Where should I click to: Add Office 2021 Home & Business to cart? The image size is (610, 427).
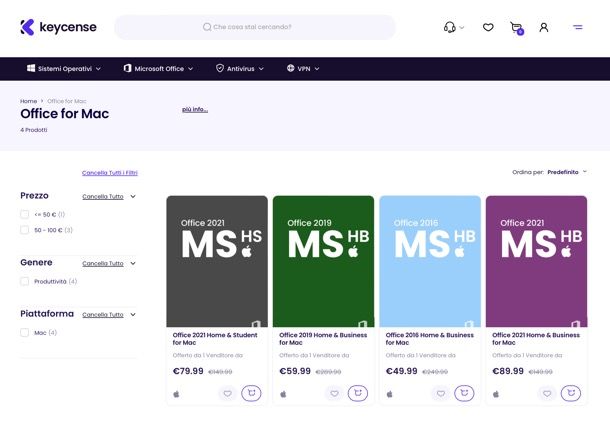571,393
